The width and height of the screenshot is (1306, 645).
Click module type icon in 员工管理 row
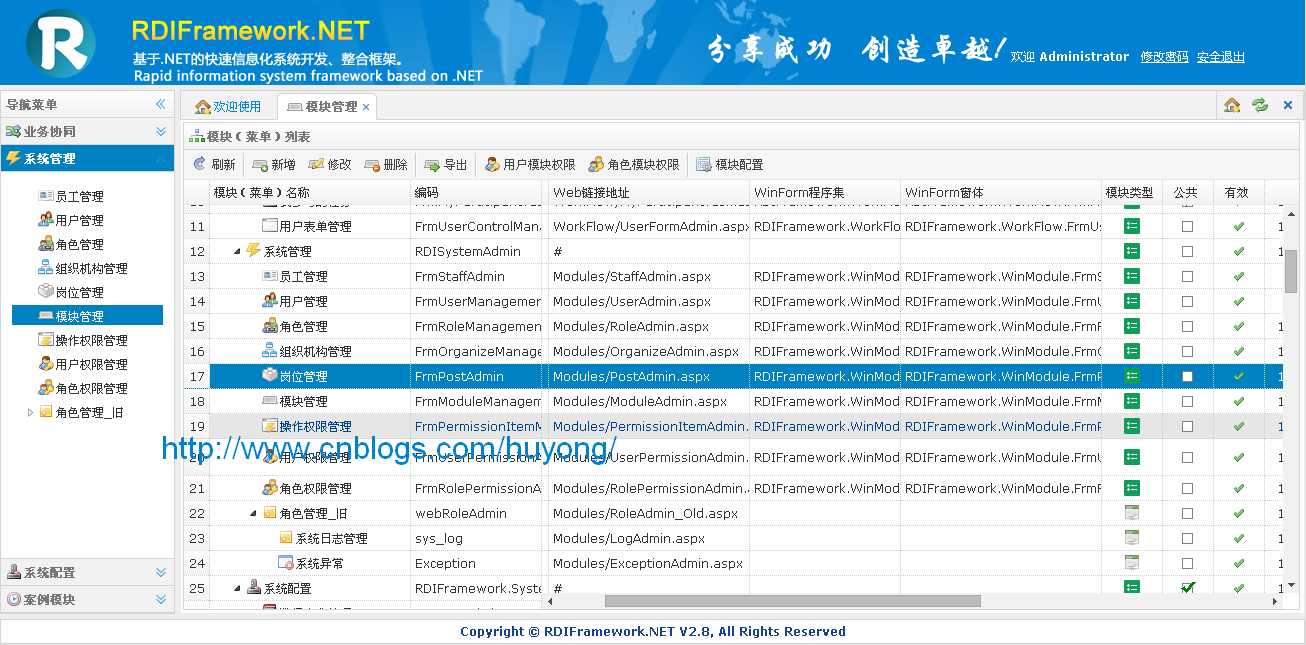[x=1132, y=276]
